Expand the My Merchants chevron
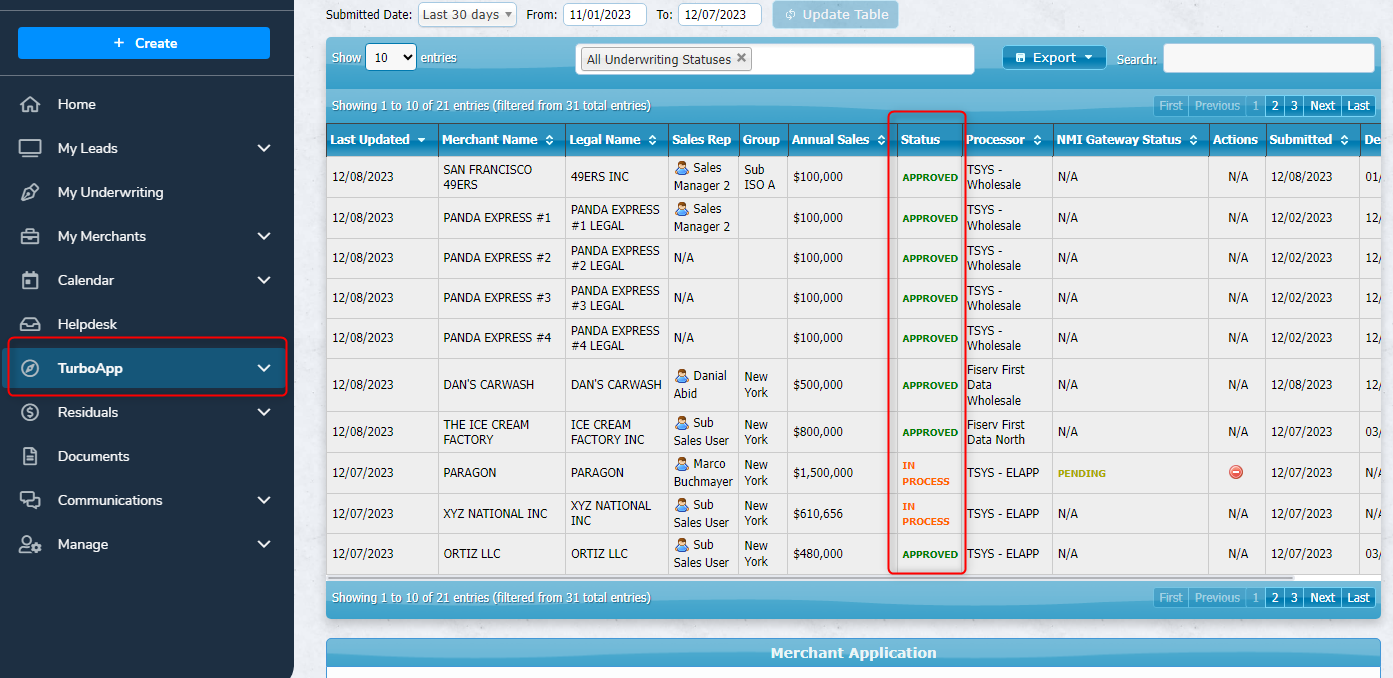 point(264,236)
